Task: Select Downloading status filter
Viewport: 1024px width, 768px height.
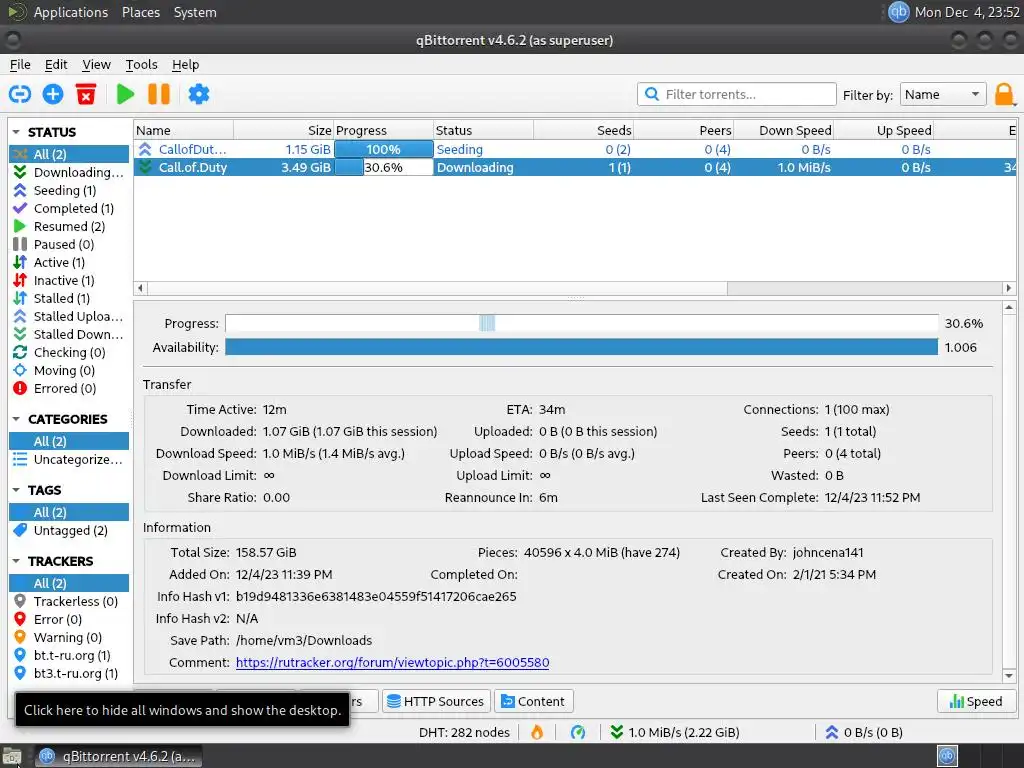Action: [x=69, y=172]
